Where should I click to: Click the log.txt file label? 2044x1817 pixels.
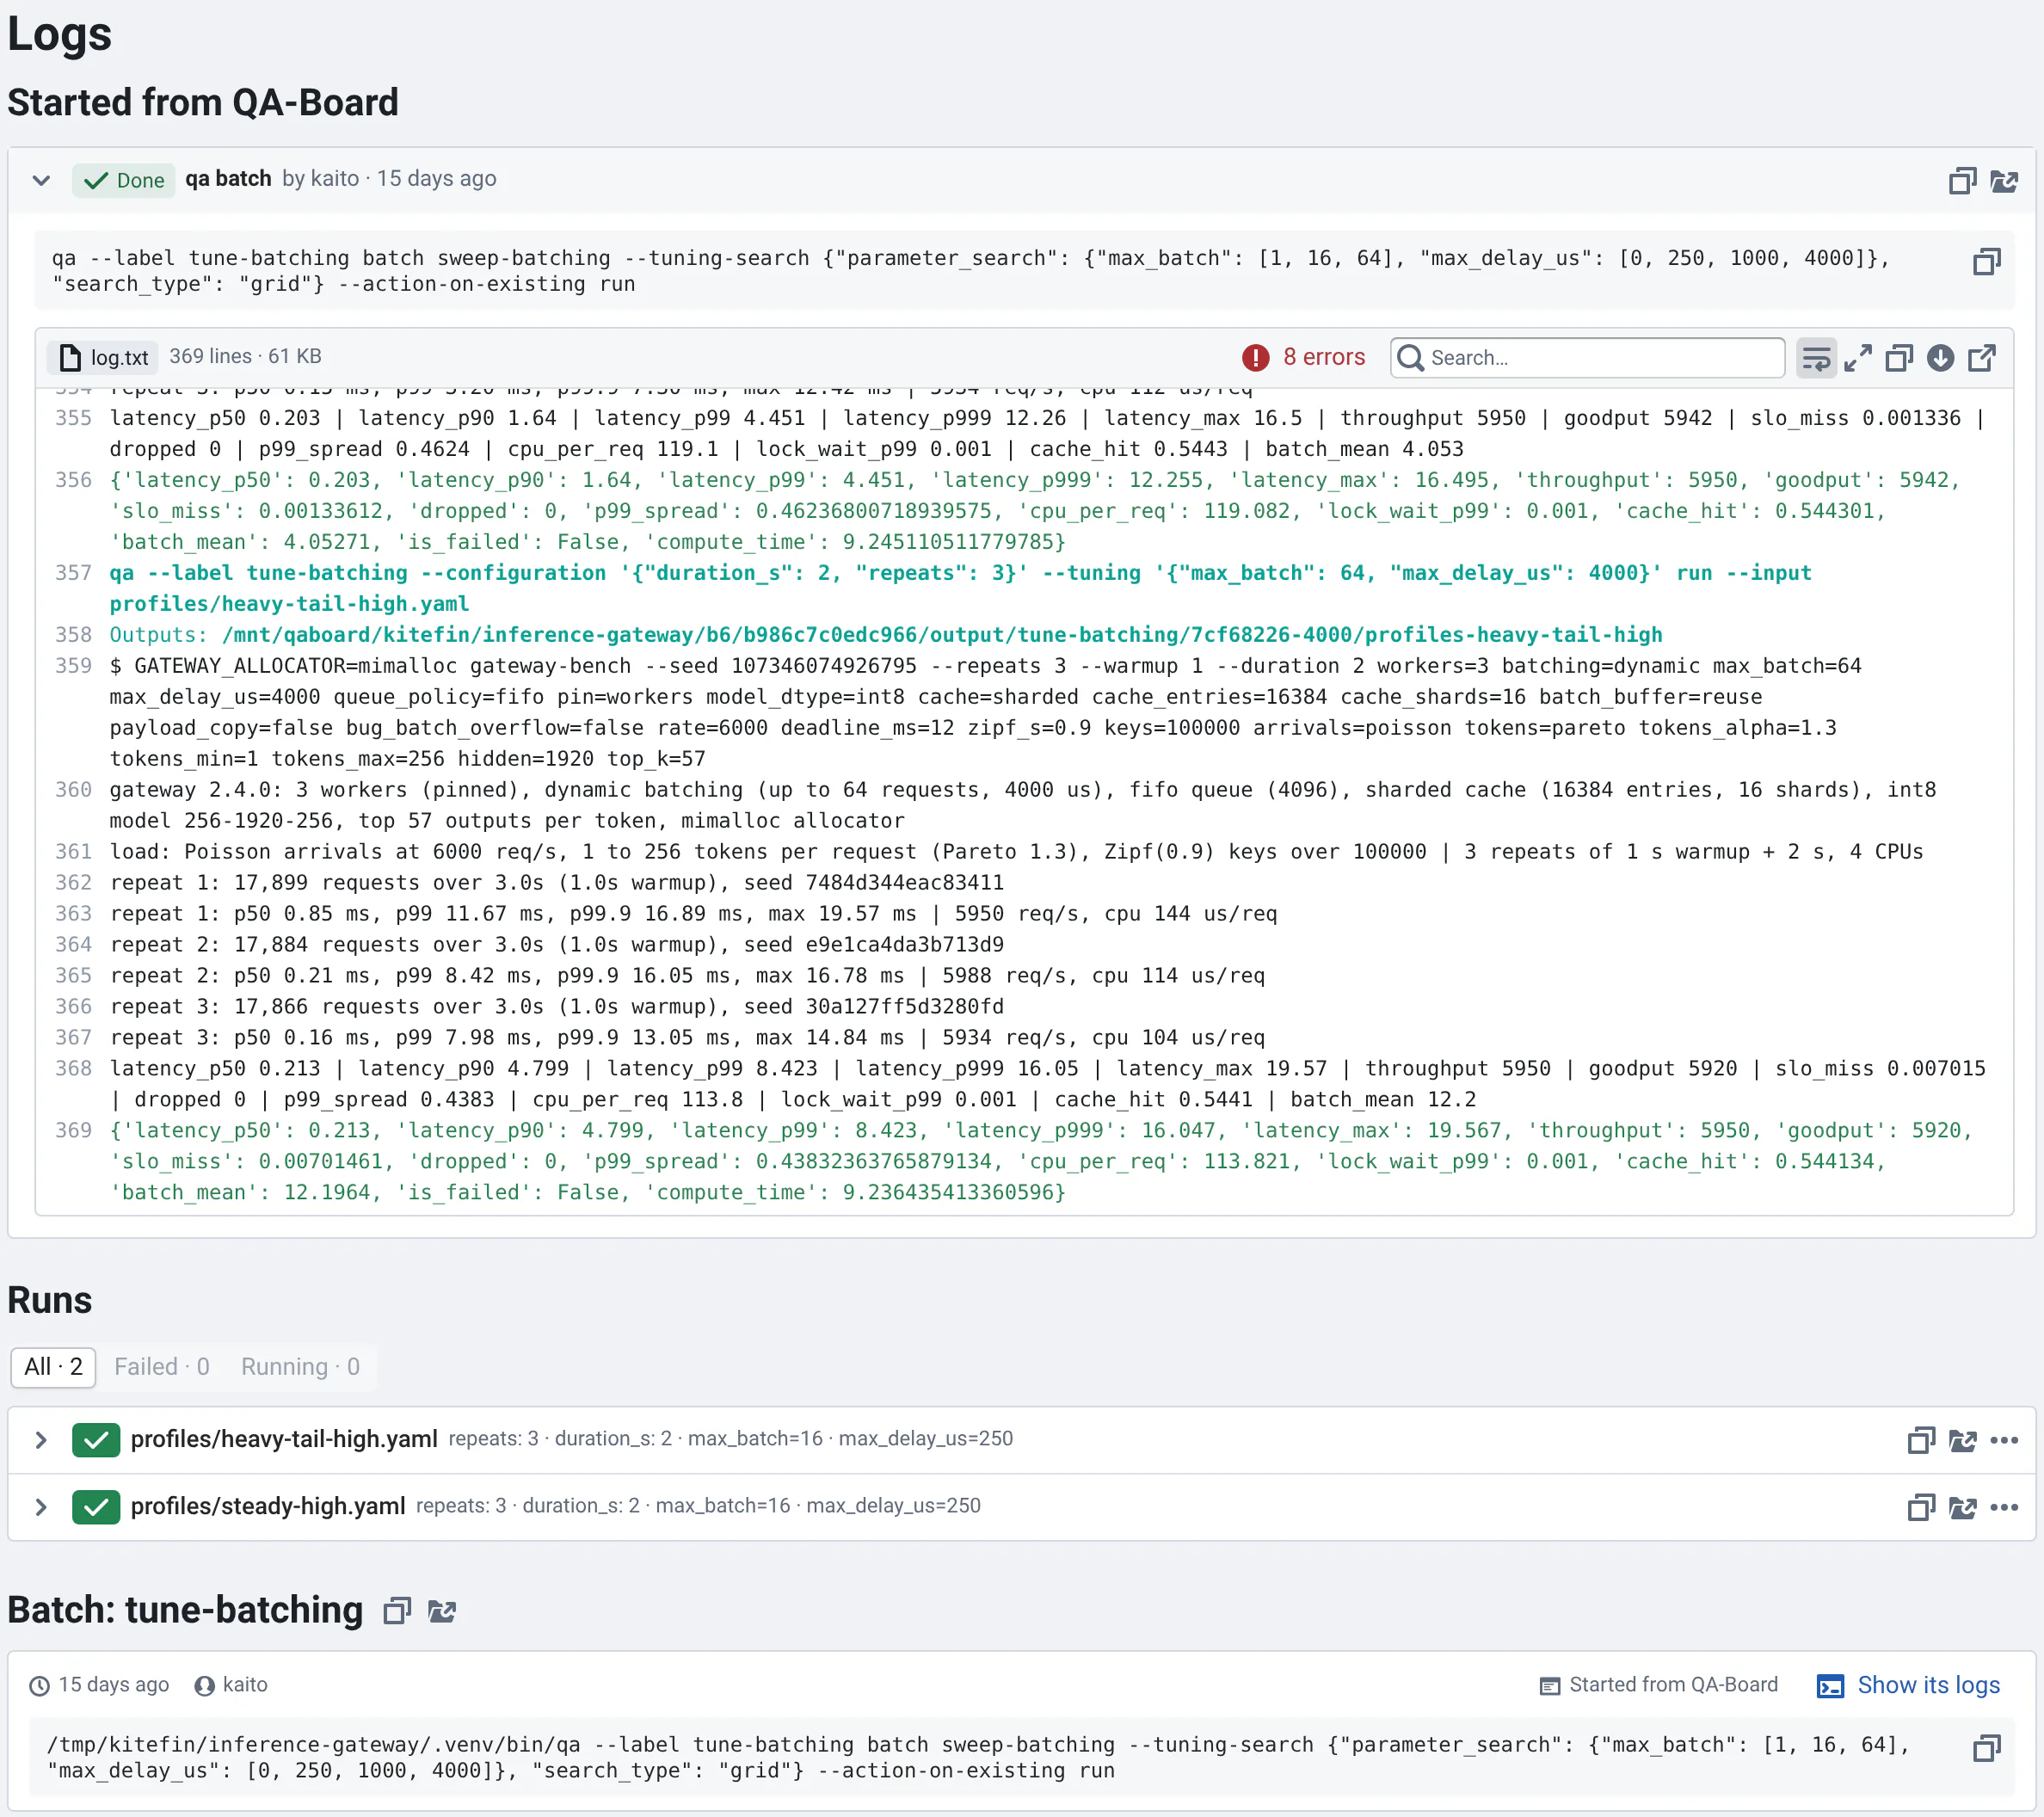[104, 357]
